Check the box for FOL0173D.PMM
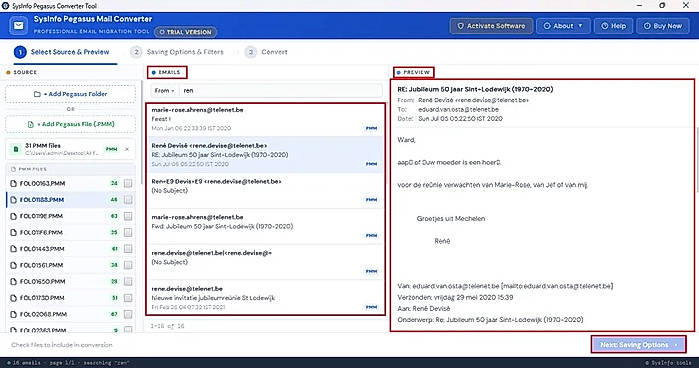 point(128,298)
